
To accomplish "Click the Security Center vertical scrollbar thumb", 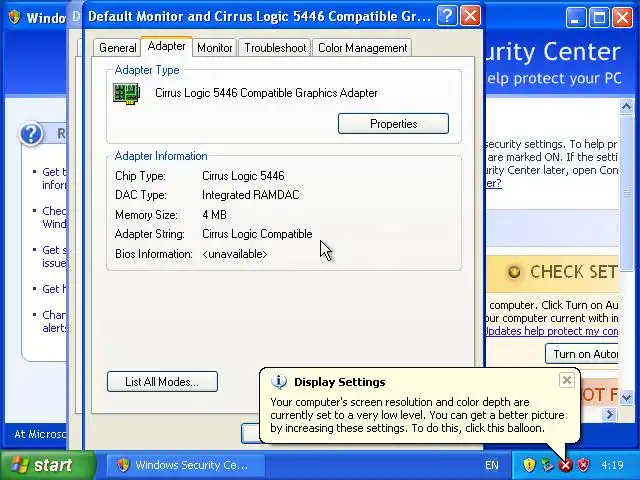I will coord(627,195).
